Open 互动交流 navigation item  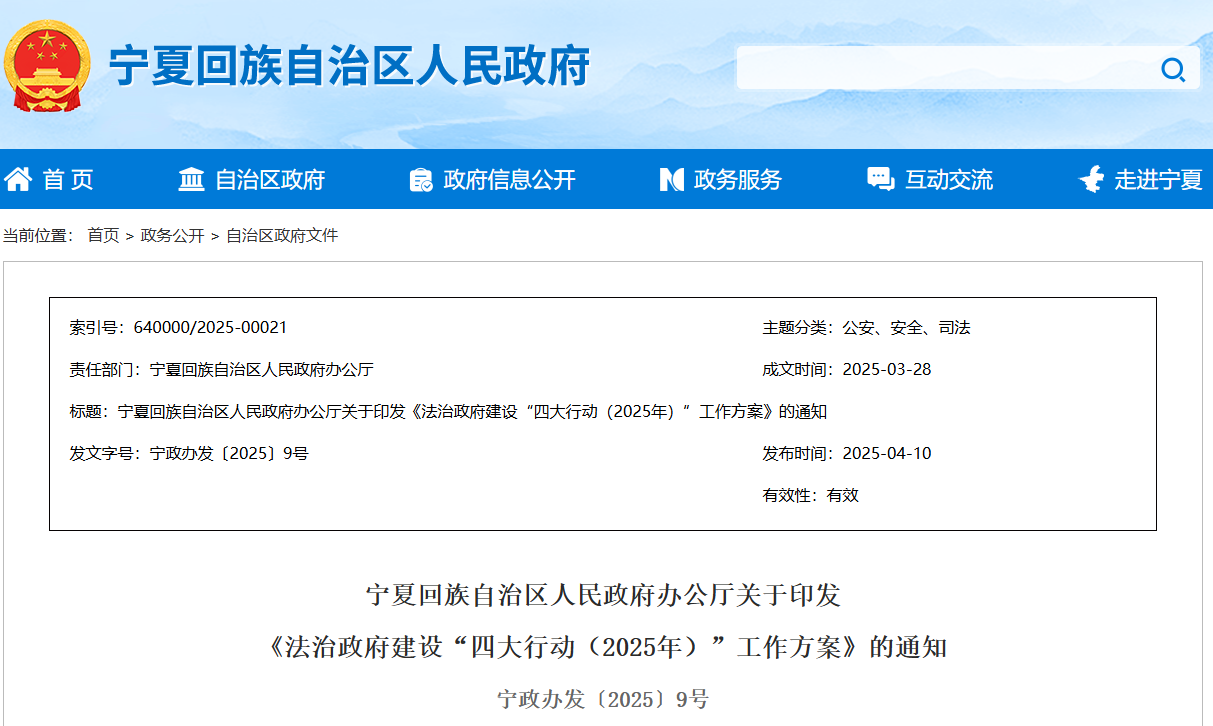click(x=948, y=180)
